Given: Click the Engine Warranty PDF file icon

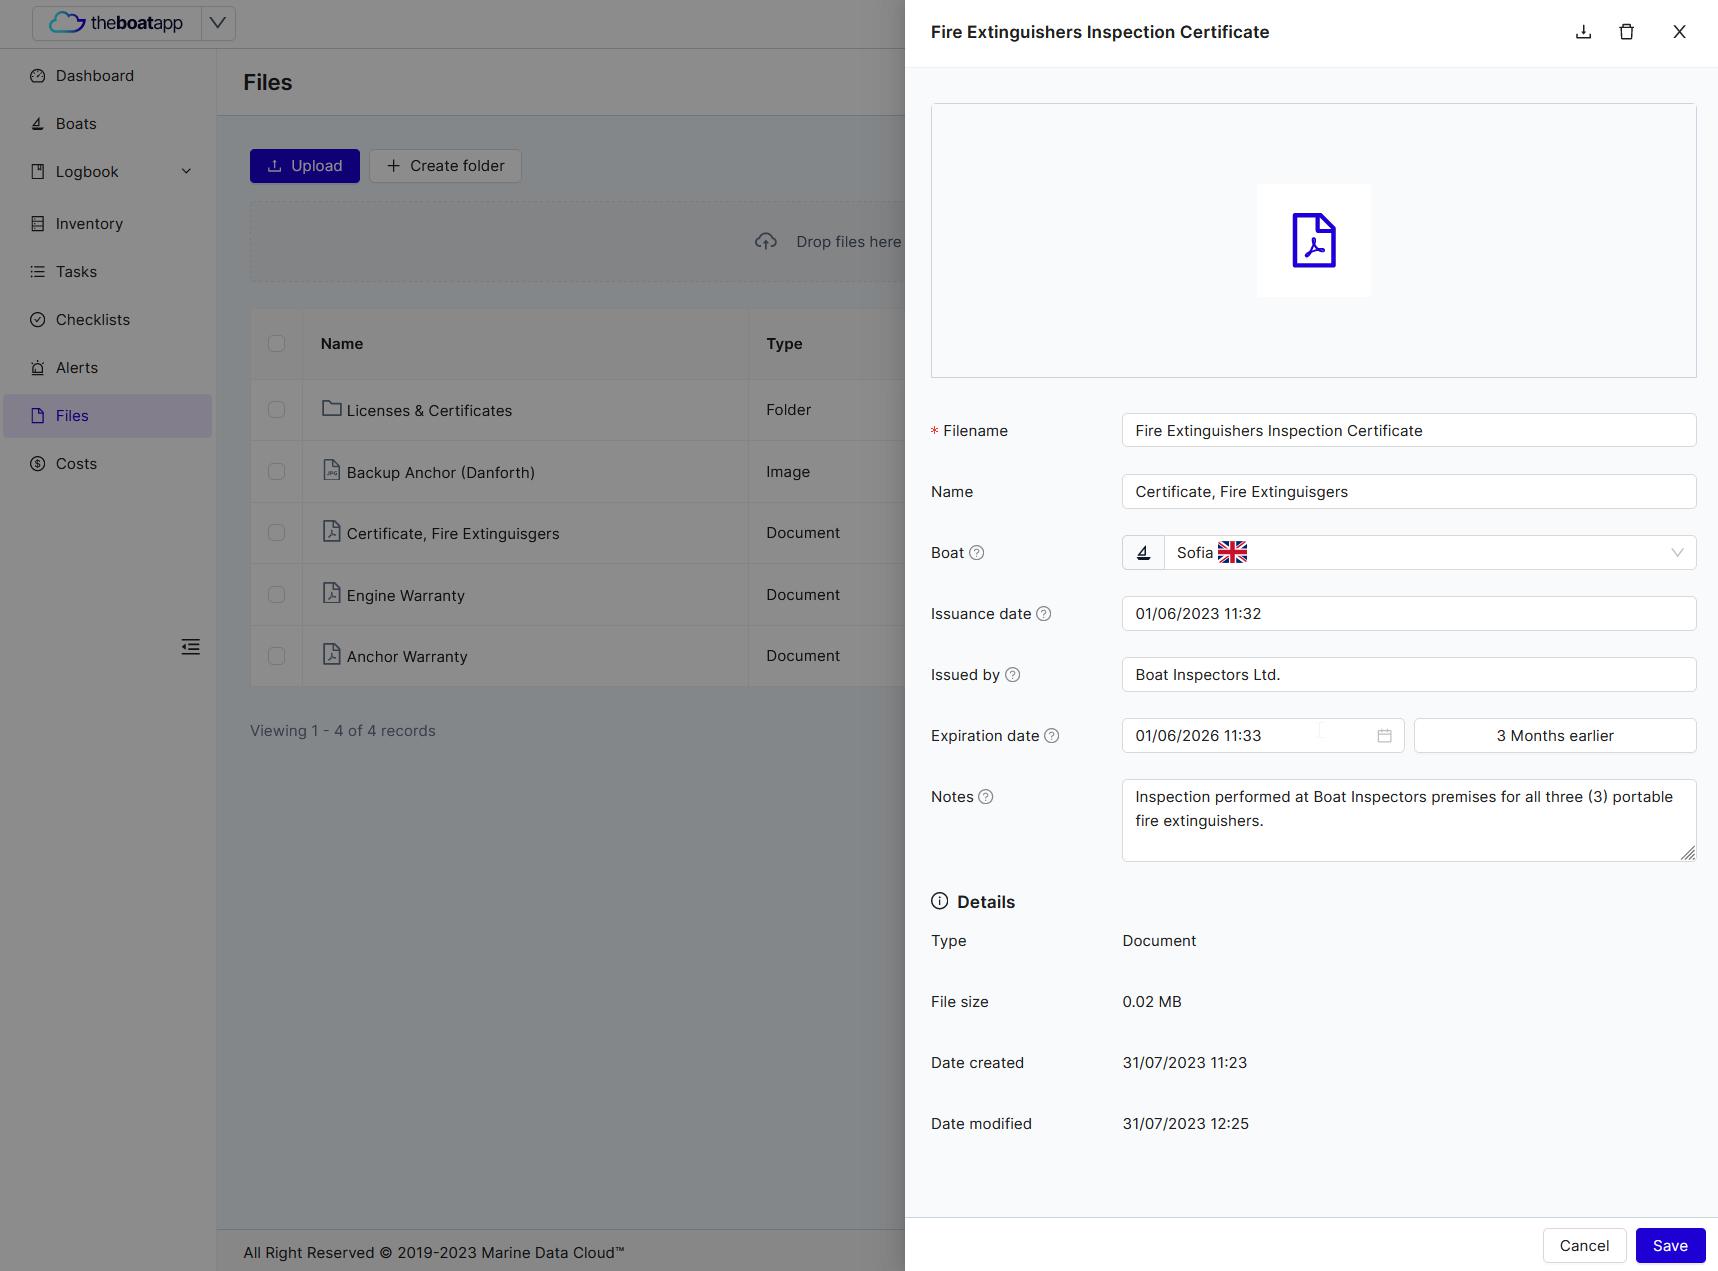Looking at the screenshot, I should pos(331,593).
